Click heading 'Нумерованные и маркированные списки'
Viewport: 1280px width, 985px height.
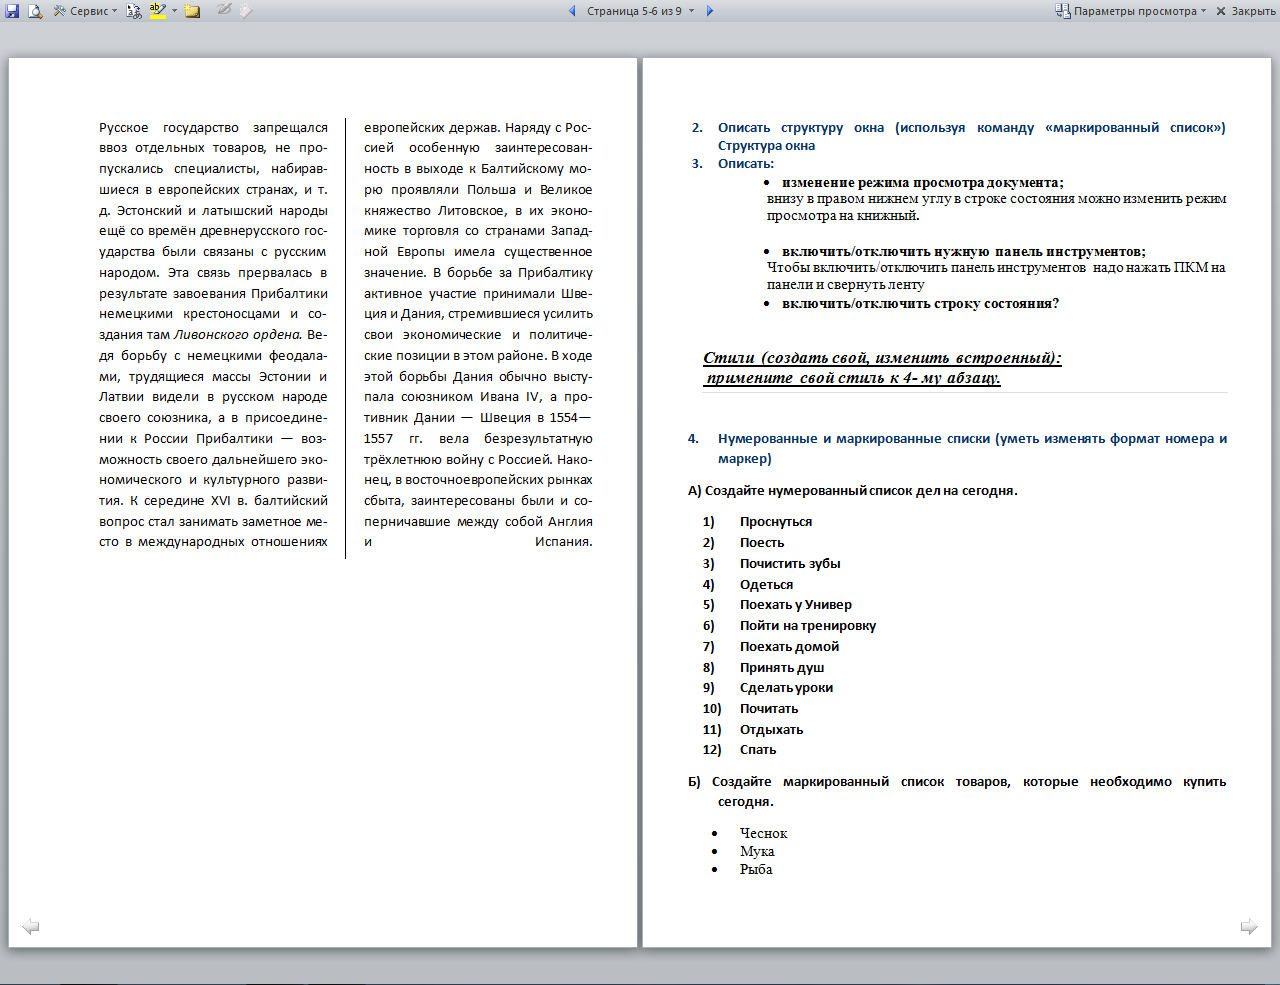(854, 439)
